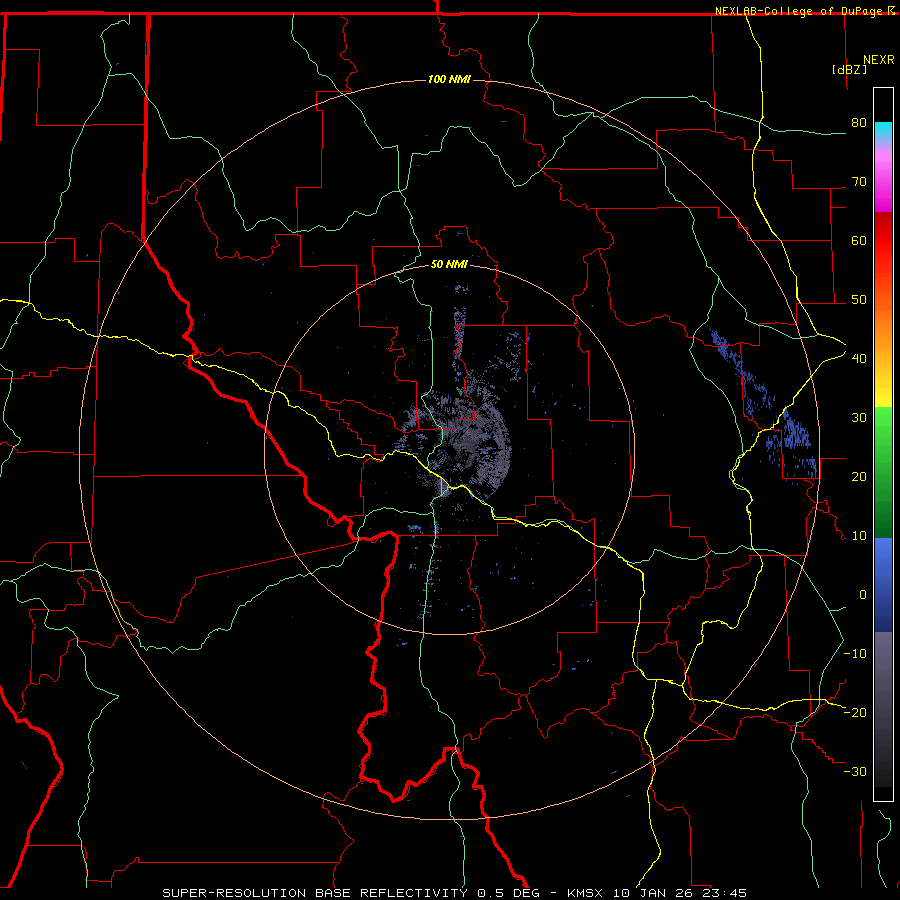Click the 30 value on the dBZ scale
Screen dimensions: 900x900
pyautogui.click(x=859, y=417)
